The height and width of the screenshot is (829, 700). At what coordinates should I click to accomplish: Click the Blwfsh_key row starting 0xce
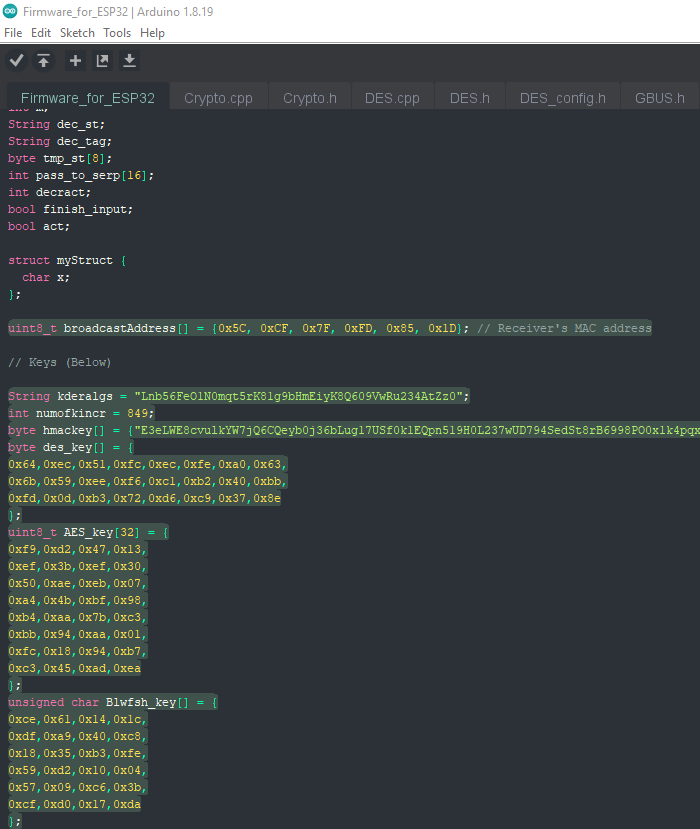[78, 719]
